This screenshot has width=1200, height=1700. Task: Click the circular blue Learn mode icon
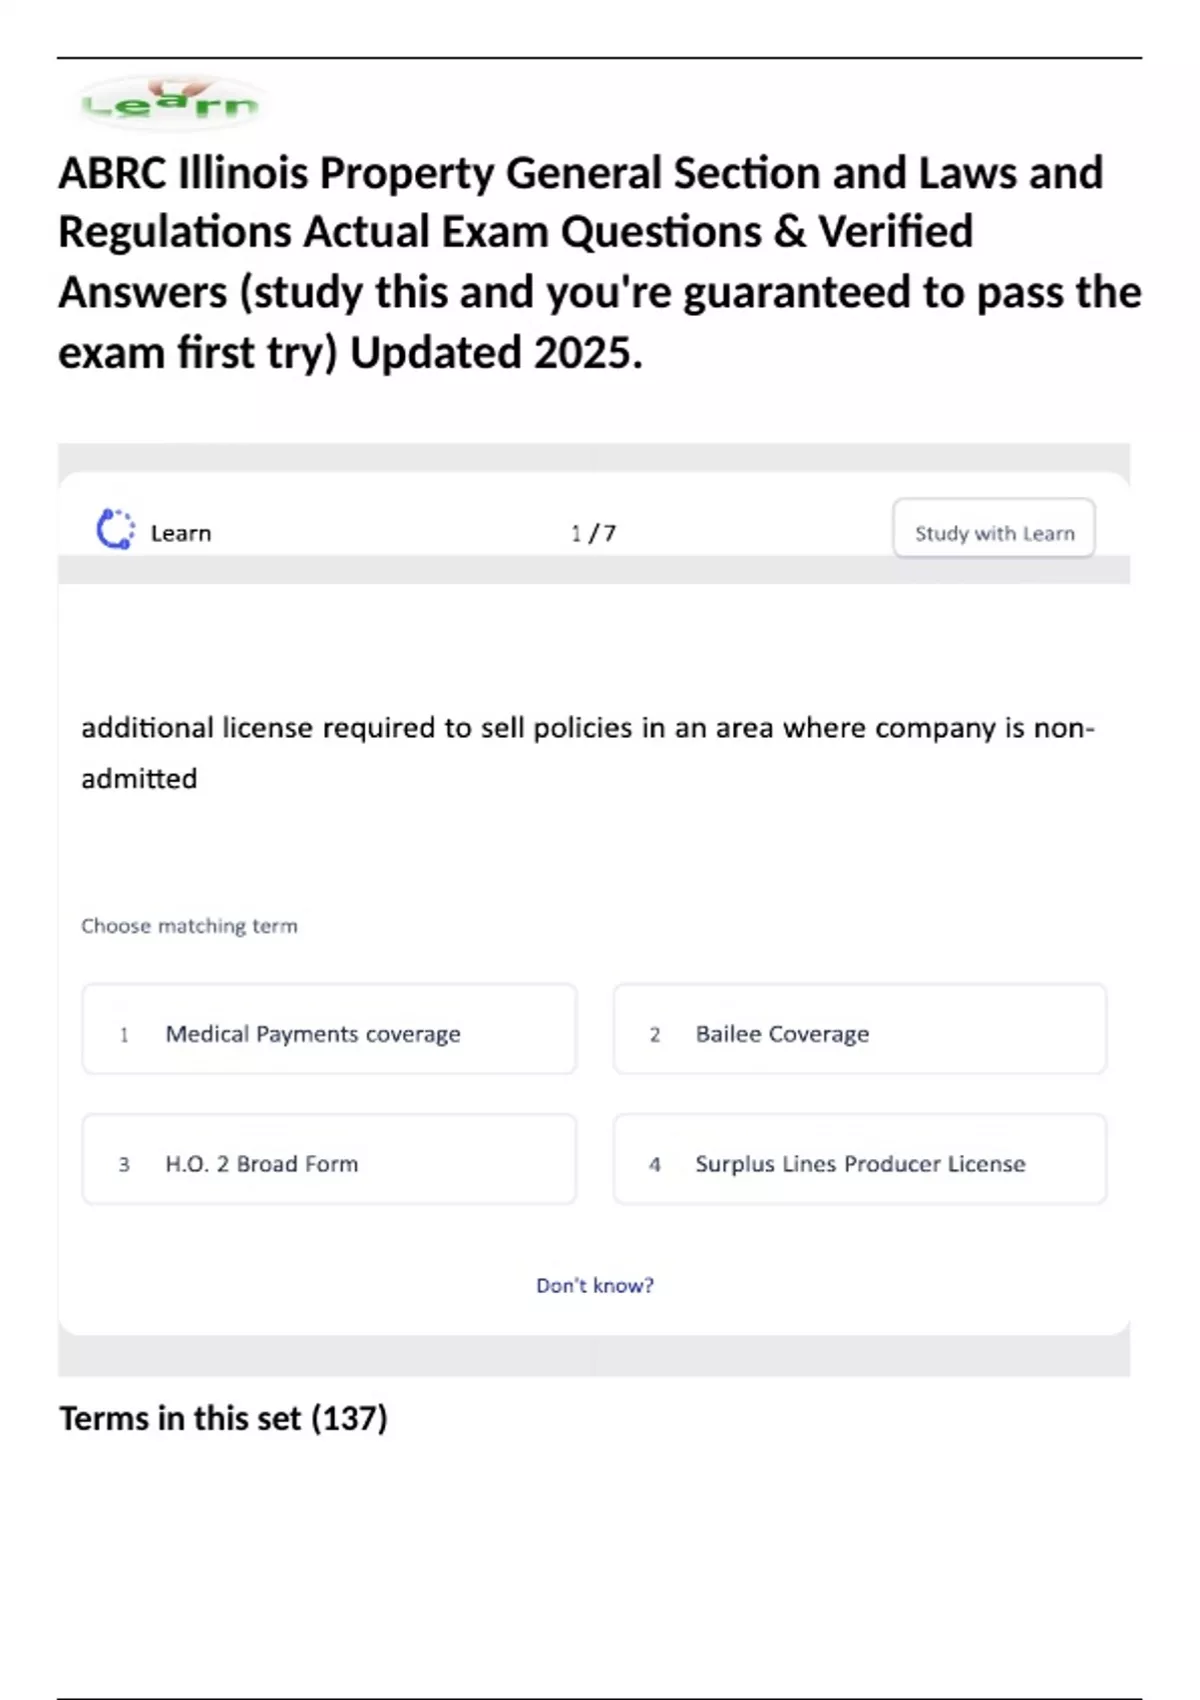click(115, 529)
